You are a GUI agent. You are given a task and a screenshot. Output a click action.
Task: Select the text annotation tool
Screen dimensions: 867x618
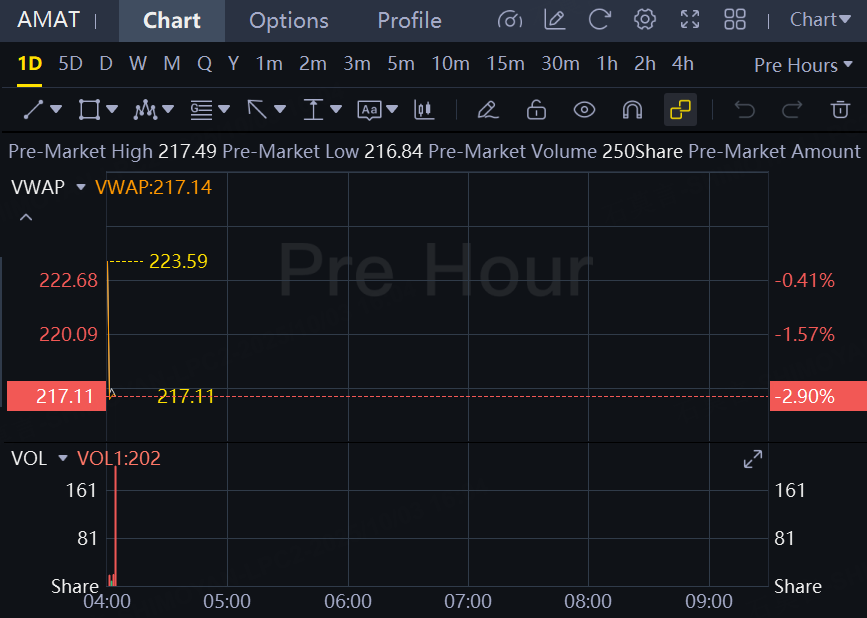[369, 110]
